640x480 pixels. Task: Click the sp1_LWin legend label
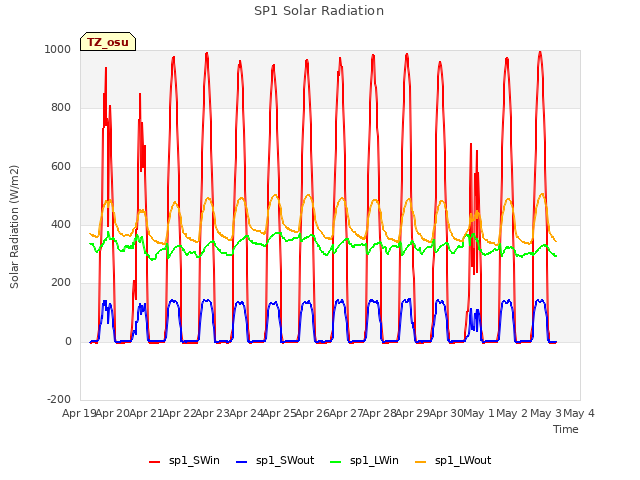374,460
